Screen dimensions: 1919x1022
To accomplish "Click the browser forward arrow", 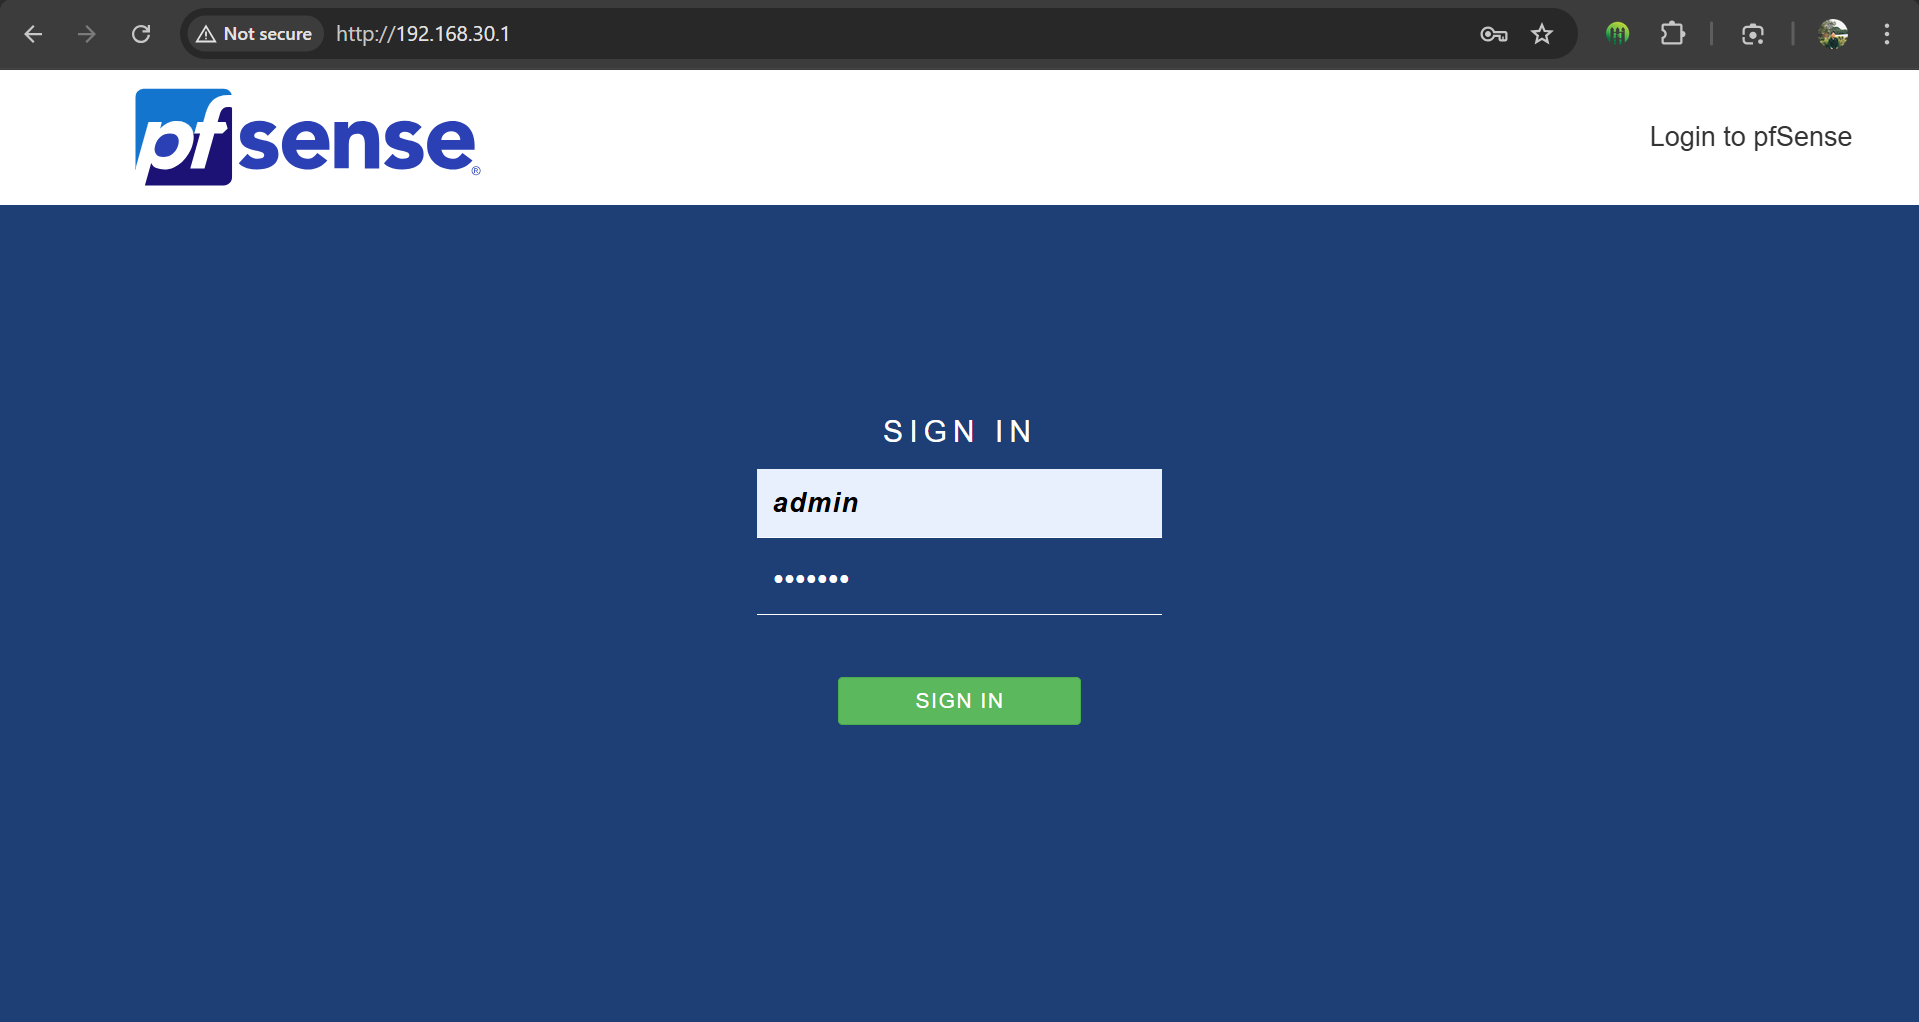I will pyautogui.click(x=87, y=34).
